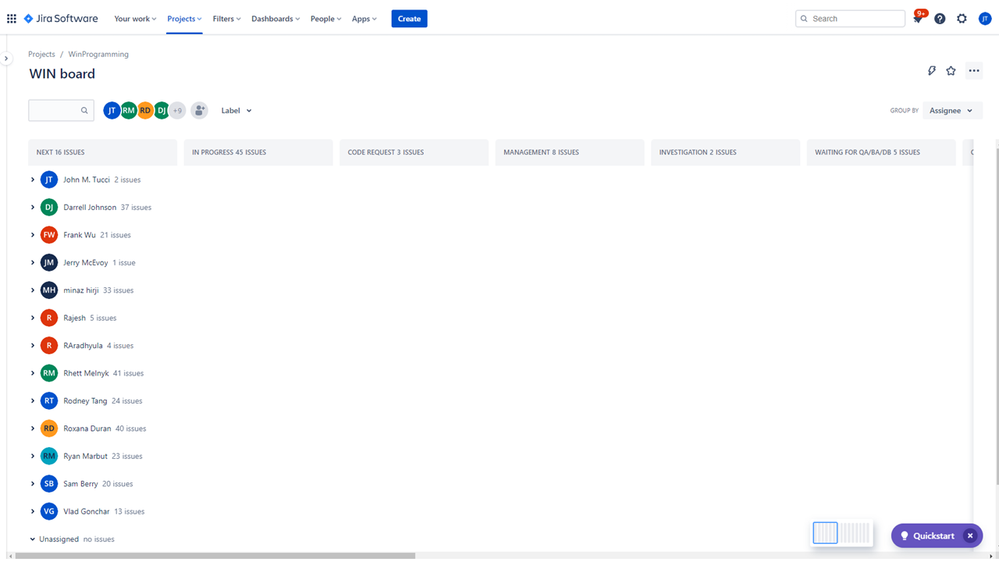999x562 pixels.
Task: Expand minaz hirji swimlane
Action: tap(32, 290)
